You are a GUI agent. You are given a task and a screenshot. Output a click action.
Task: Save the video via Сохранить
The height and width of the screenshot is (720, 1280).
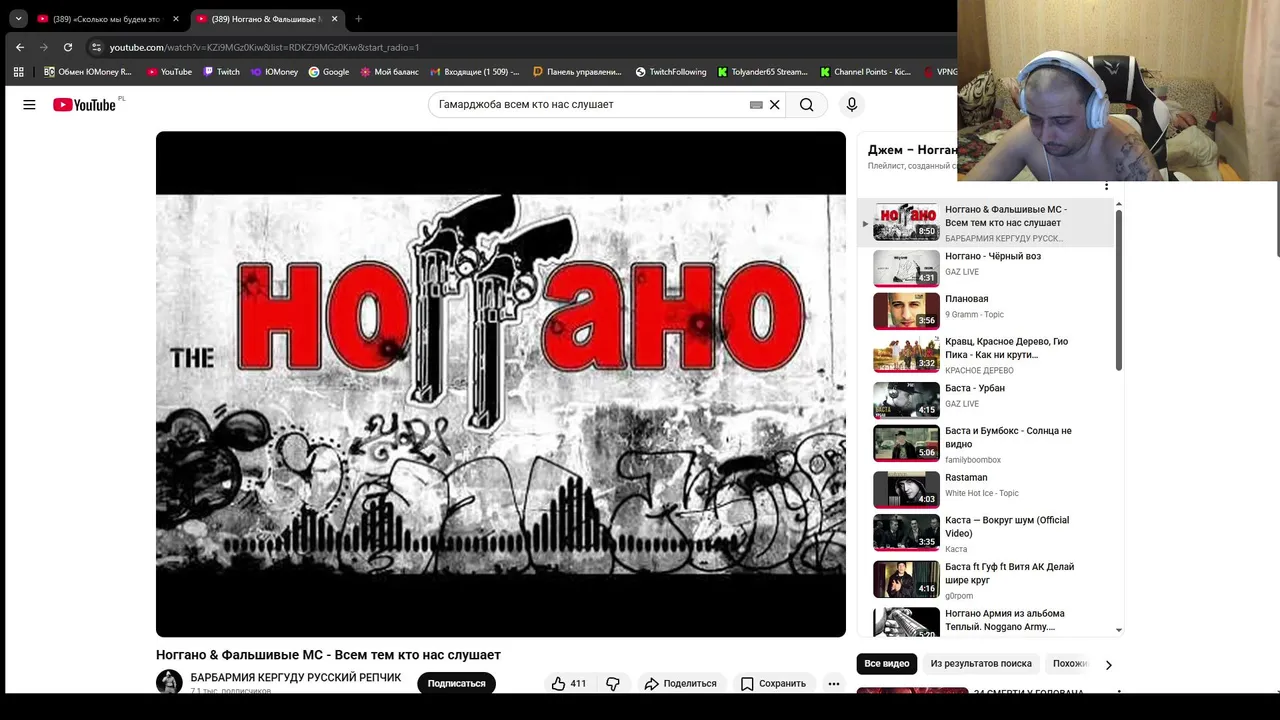(773, 684)
